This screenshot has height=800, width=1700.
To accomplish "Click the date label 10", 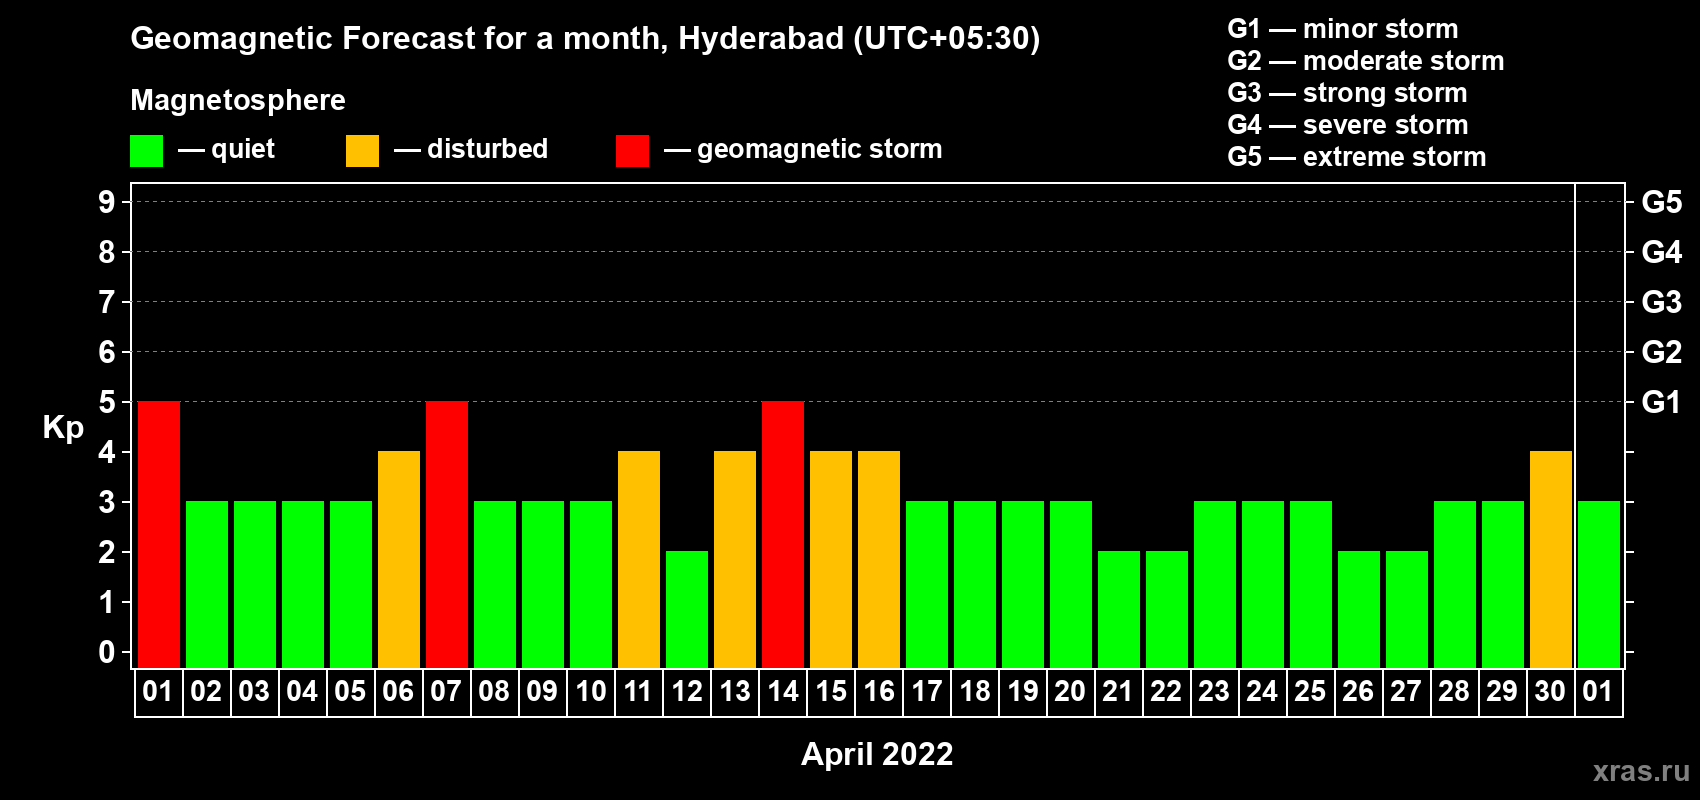I will [590, 691].
